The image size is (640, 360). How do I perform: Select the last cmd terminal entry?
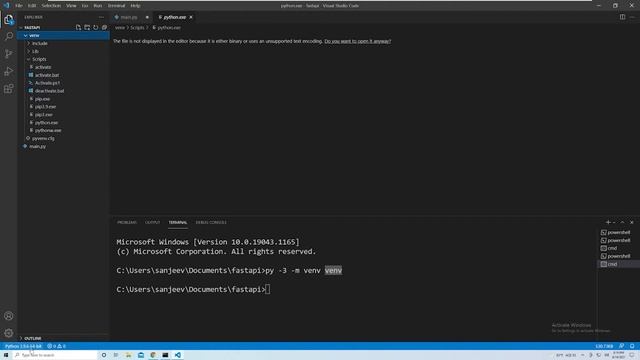618,264
